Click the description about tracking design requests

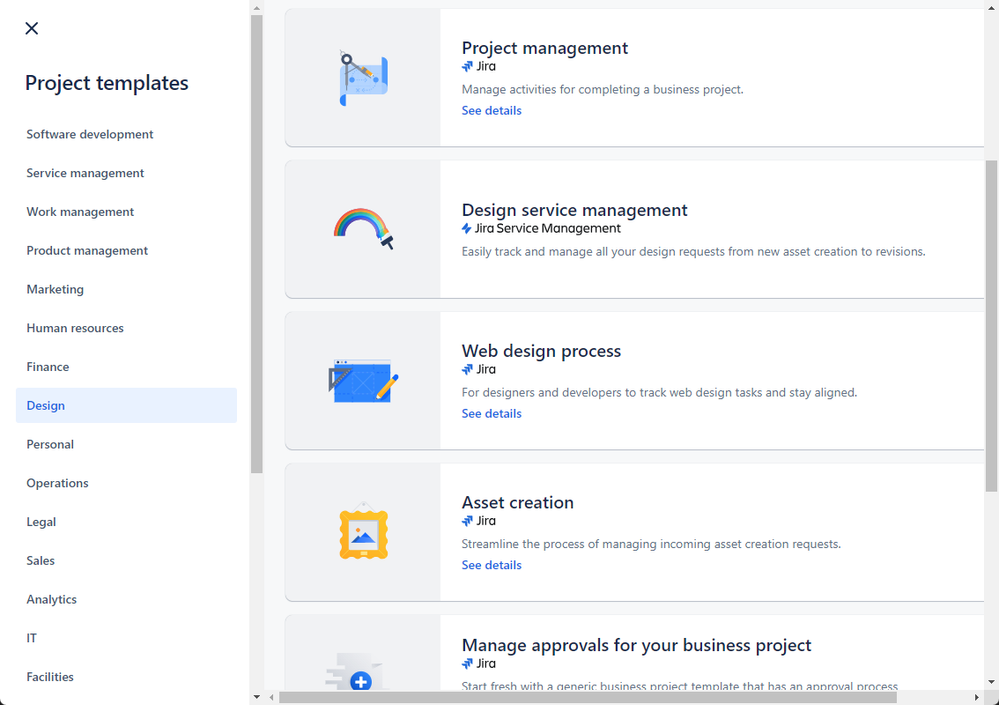693,252
